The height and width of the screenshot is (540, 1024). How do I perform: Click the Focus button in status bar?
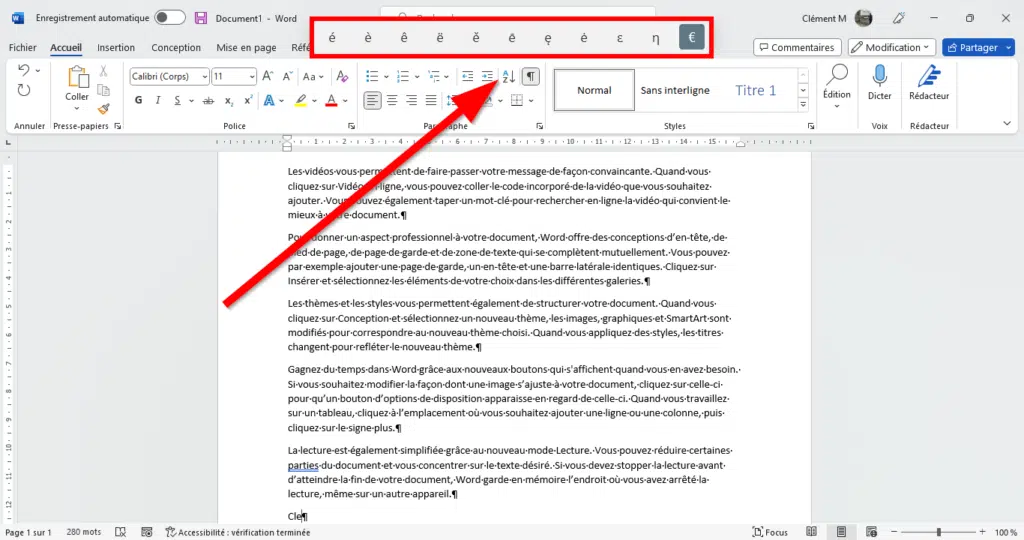pyautogui.click(x=770, y=532)
